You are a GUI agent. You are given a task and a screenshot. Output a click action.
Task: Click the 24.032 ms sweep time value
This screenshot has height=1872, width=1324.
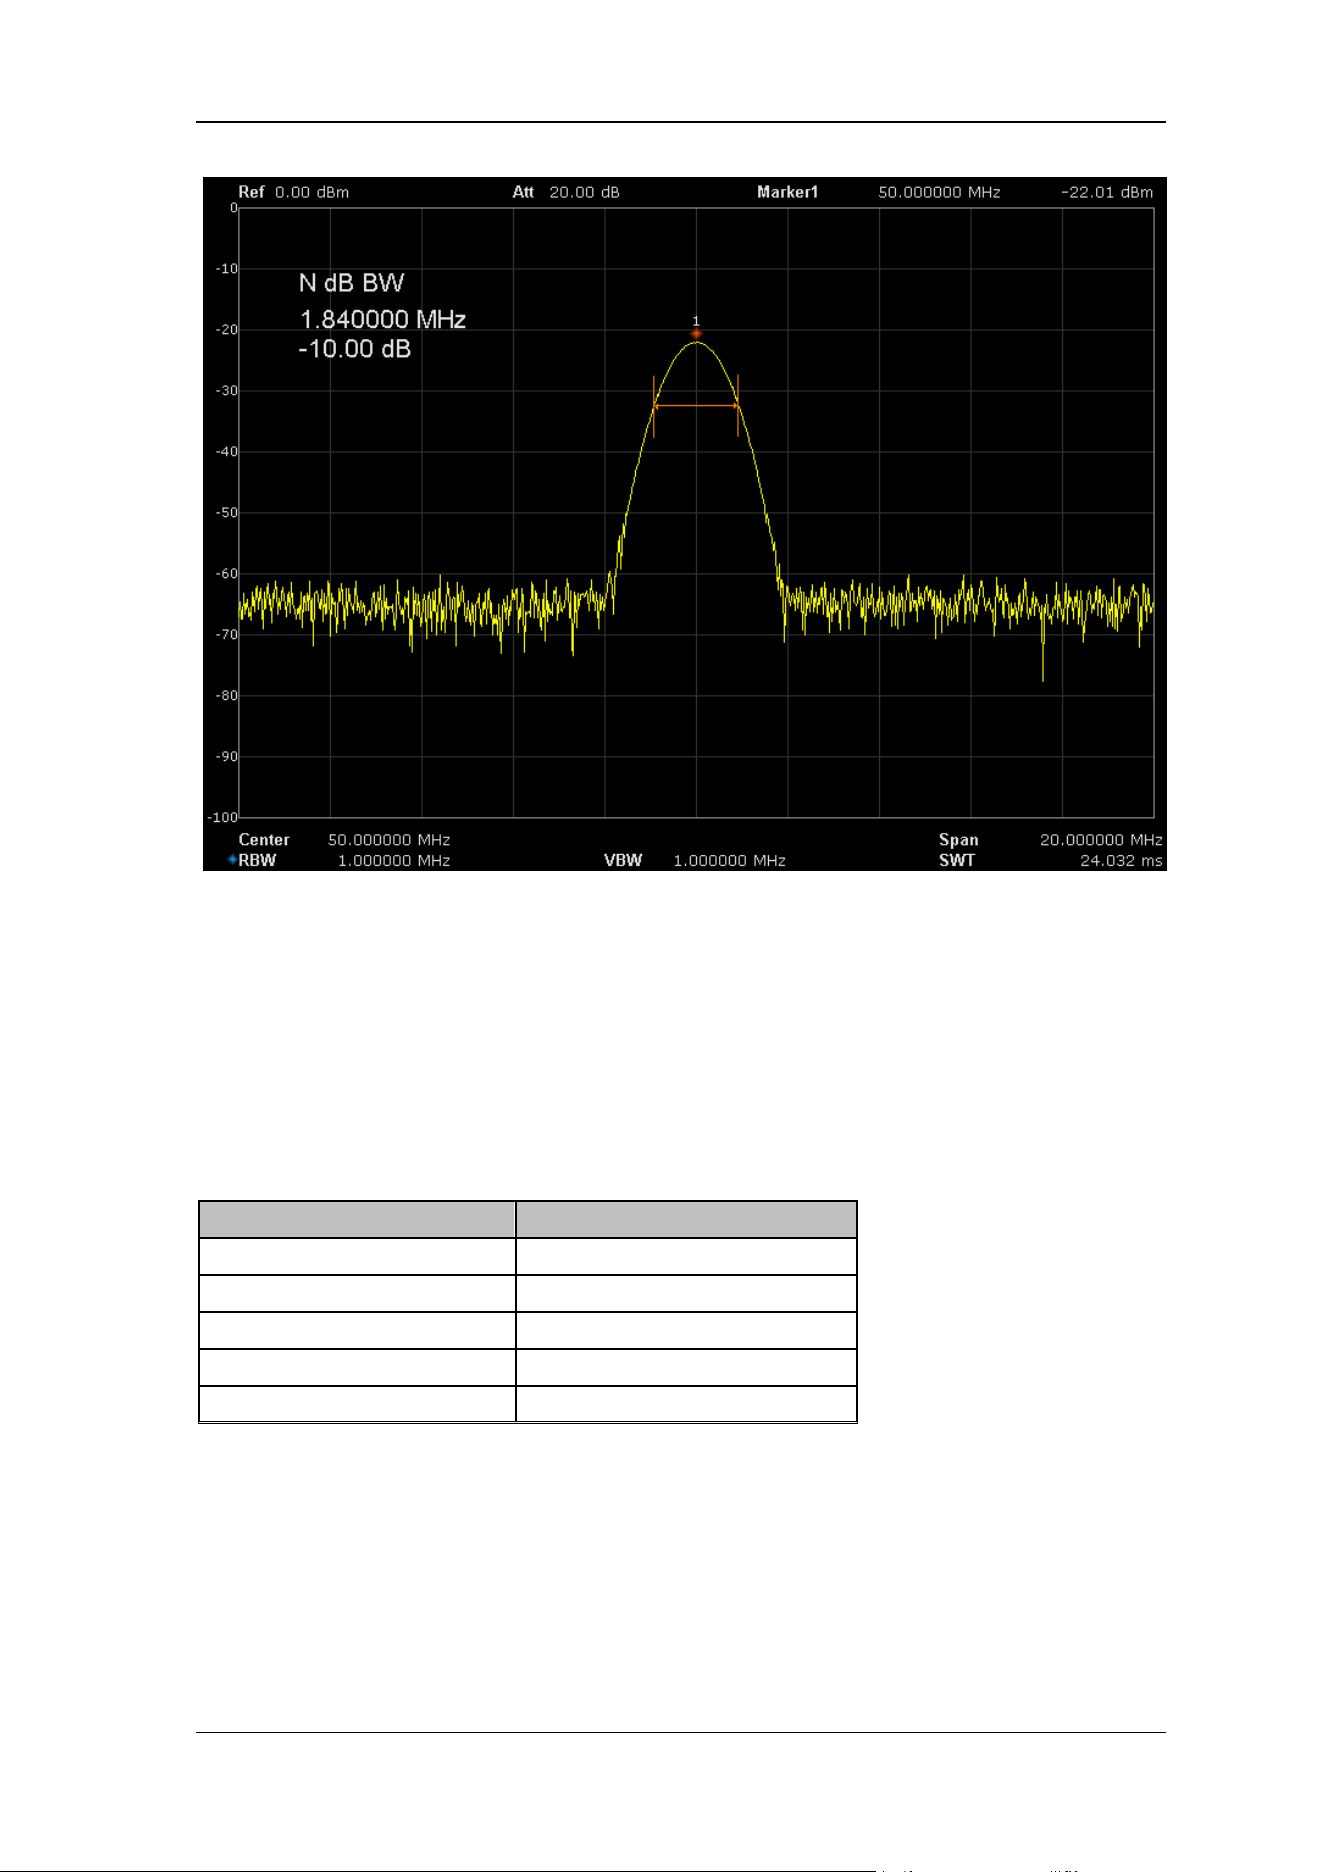[x=1121, y=860]
